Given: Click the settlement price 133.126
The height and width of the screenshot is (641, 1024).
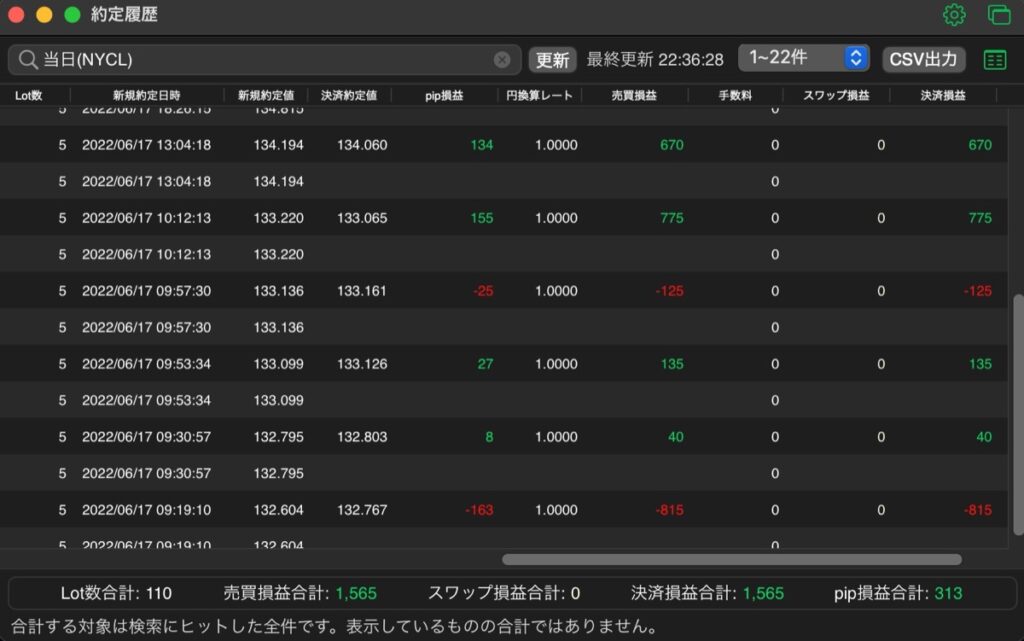Looking at the screenshot, I should 362,364.
